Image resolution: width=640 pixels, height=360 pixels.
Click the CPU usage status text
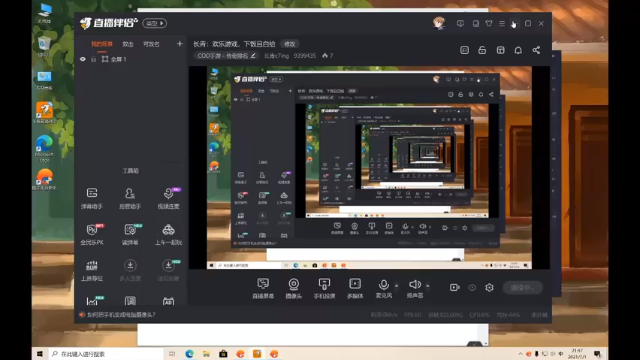click(x=480, y=315)
